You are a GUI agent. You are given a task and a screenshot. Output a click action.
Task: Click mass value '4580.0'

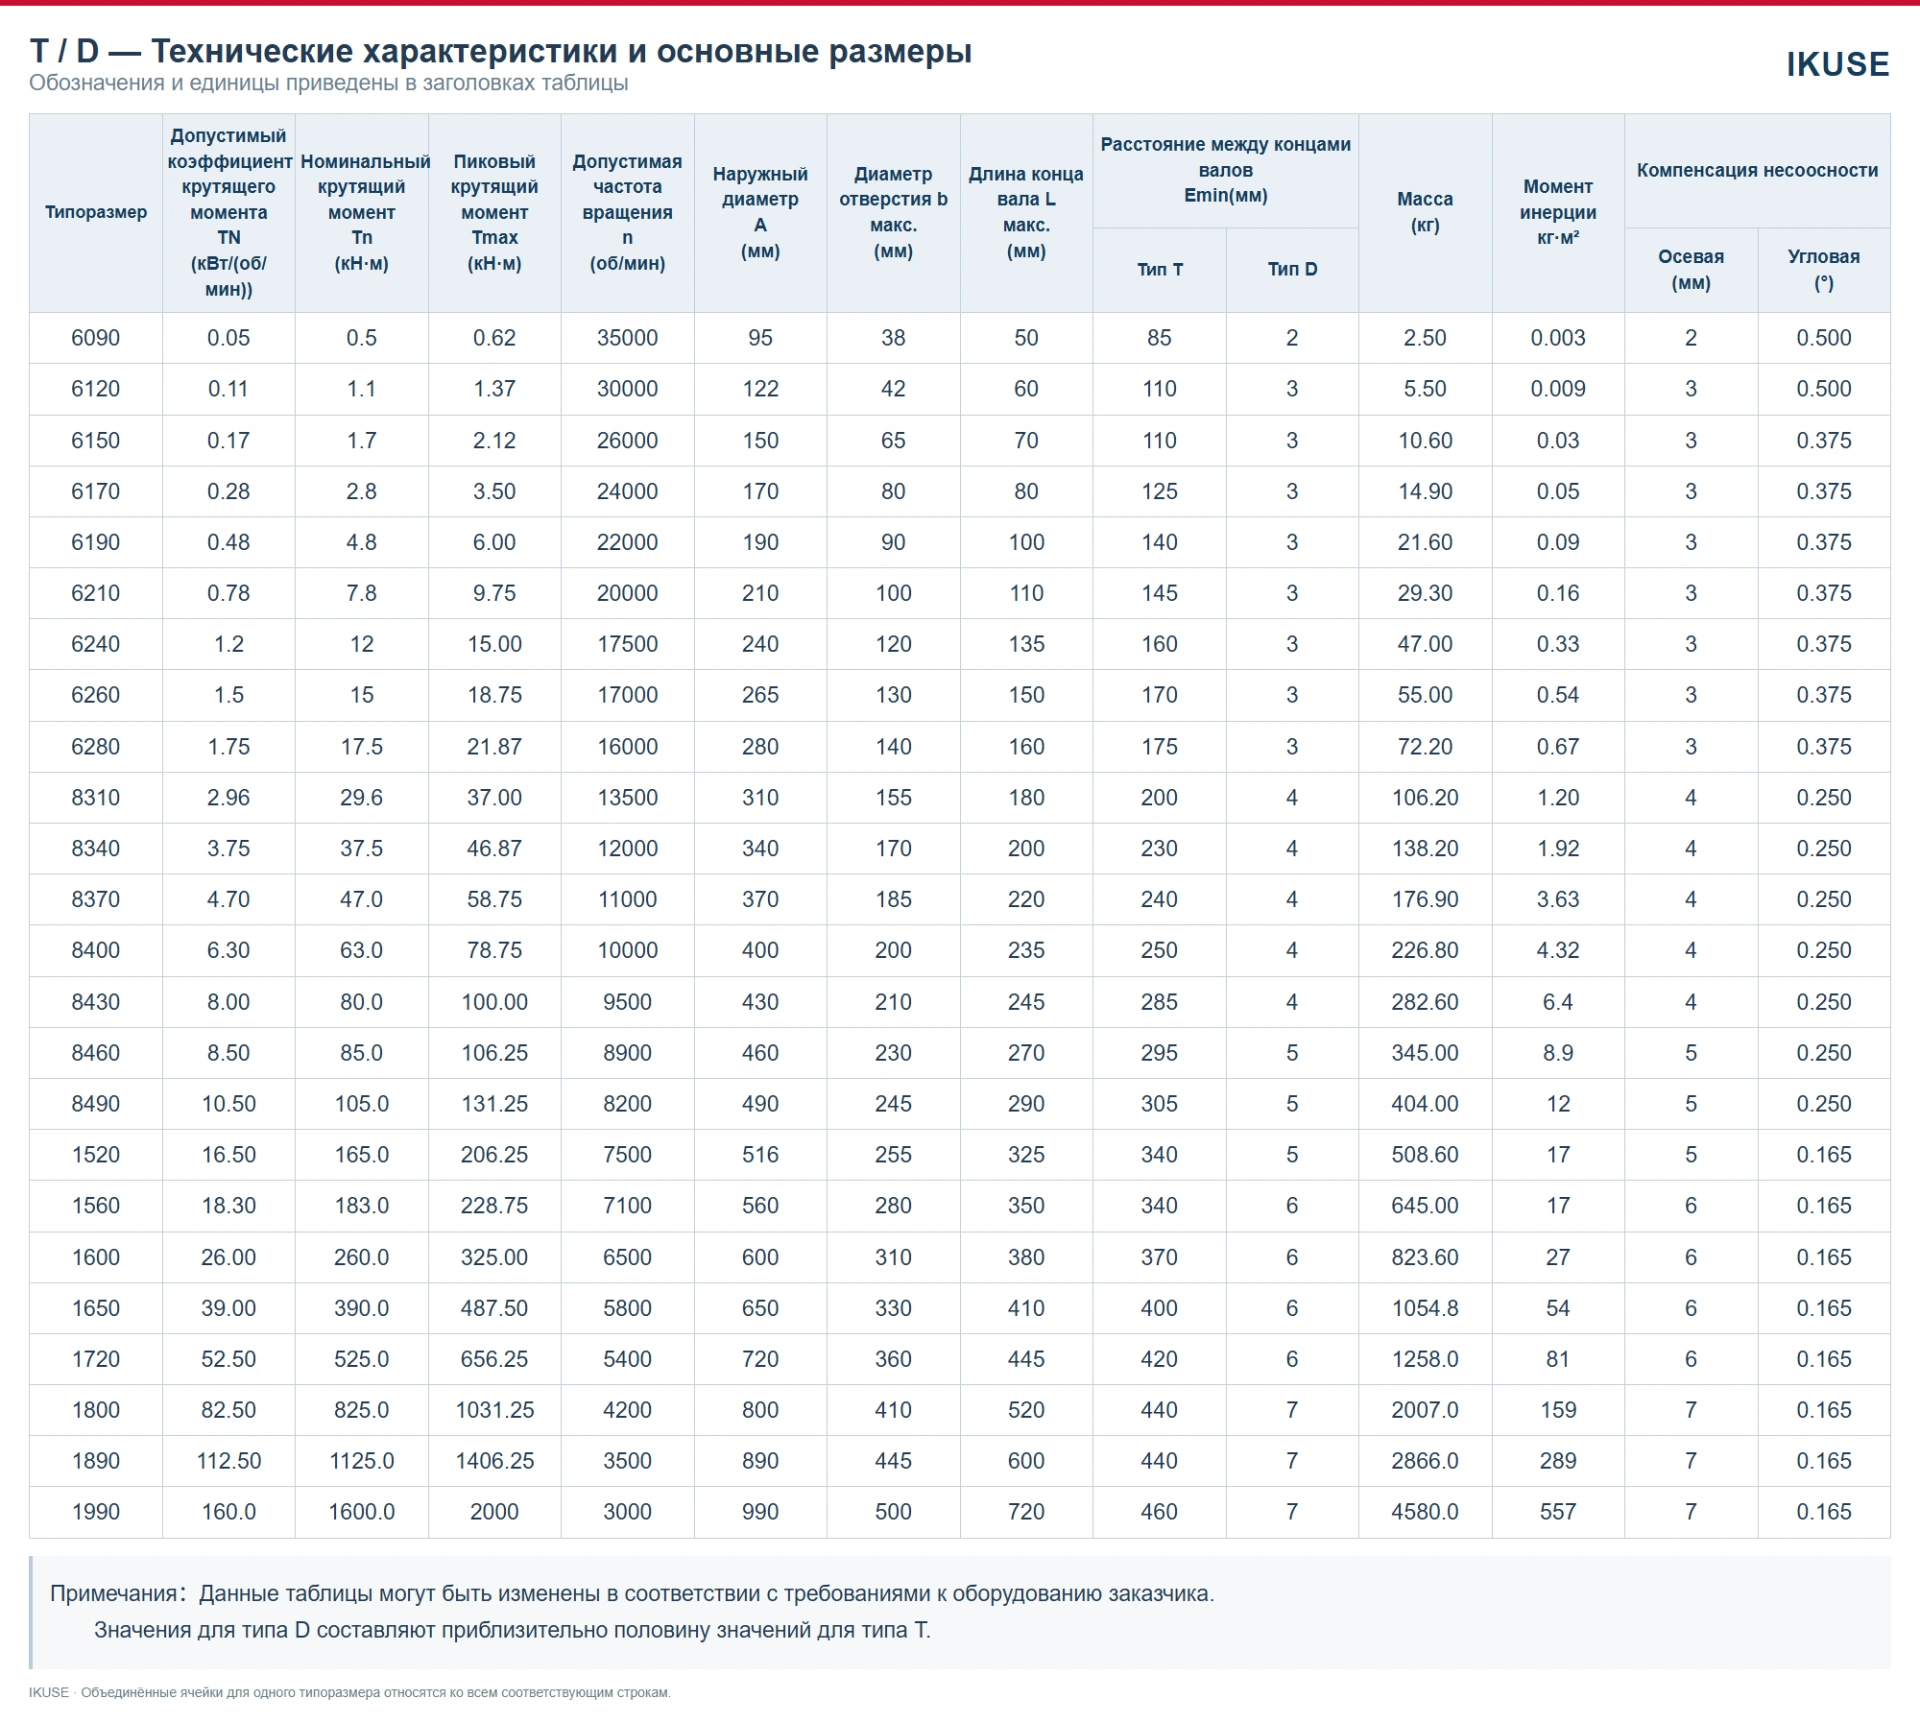pyautogui.click(x=1425, y=1512)
